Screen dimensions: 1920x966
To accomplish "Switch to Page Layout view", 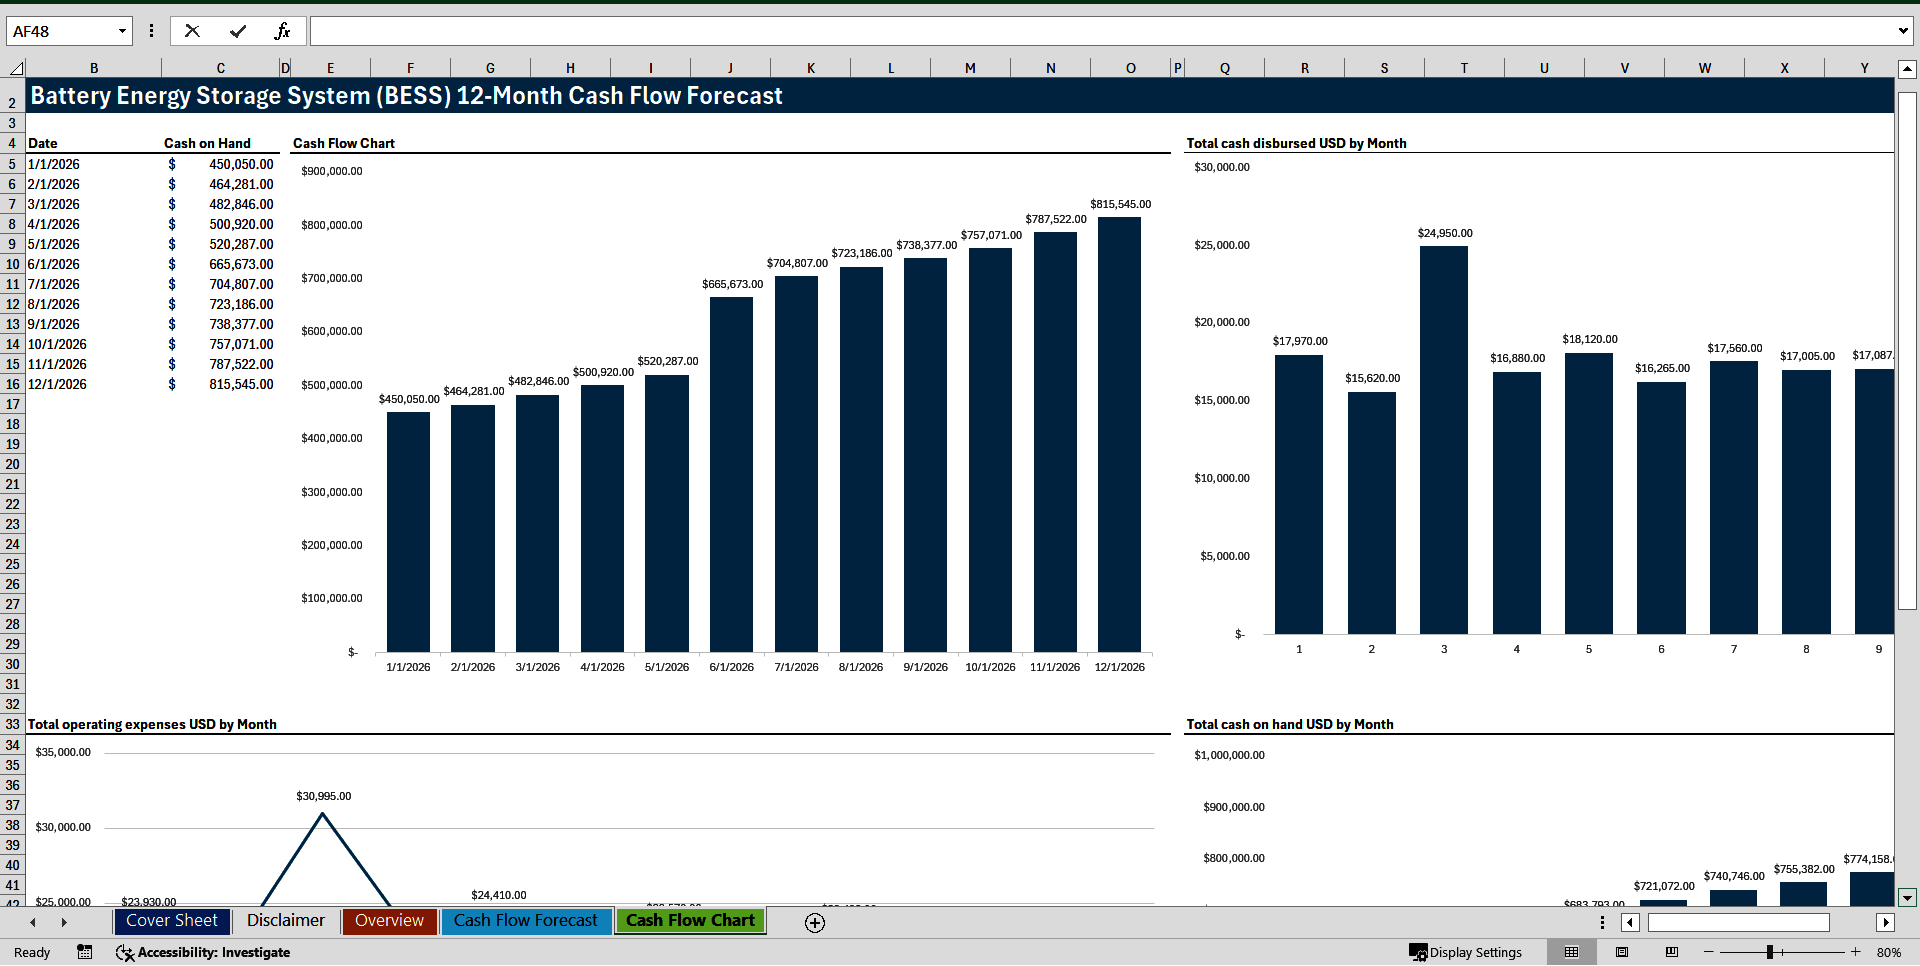I will [x=1621, y=952].
